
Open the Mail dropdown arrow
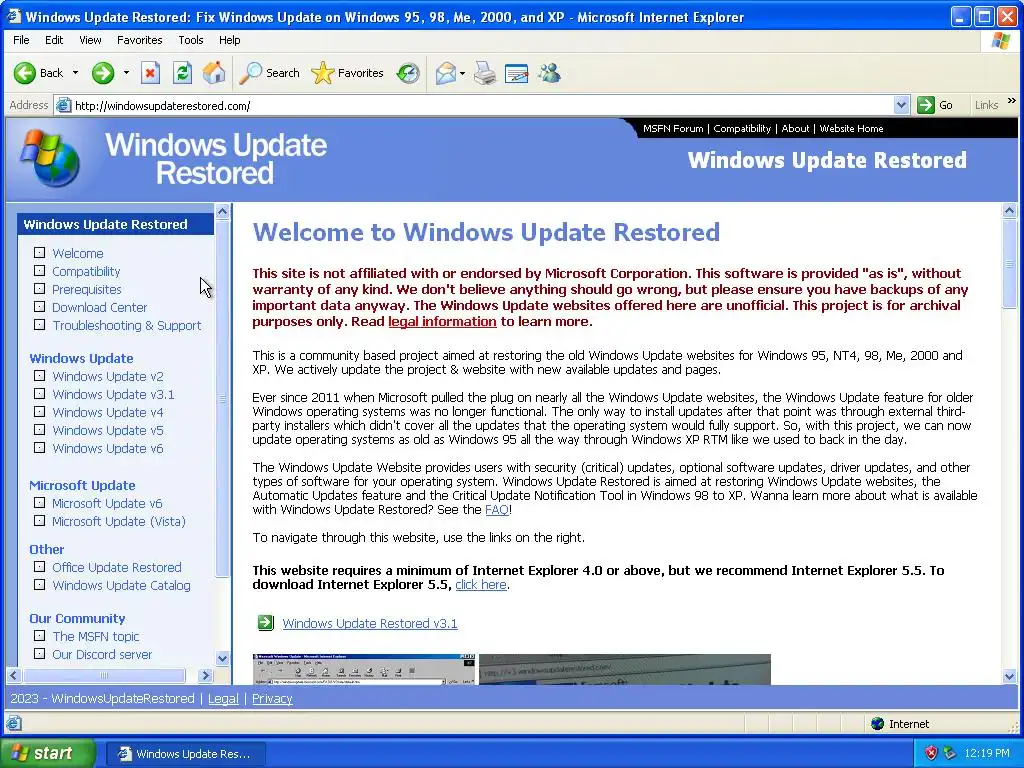462,73
